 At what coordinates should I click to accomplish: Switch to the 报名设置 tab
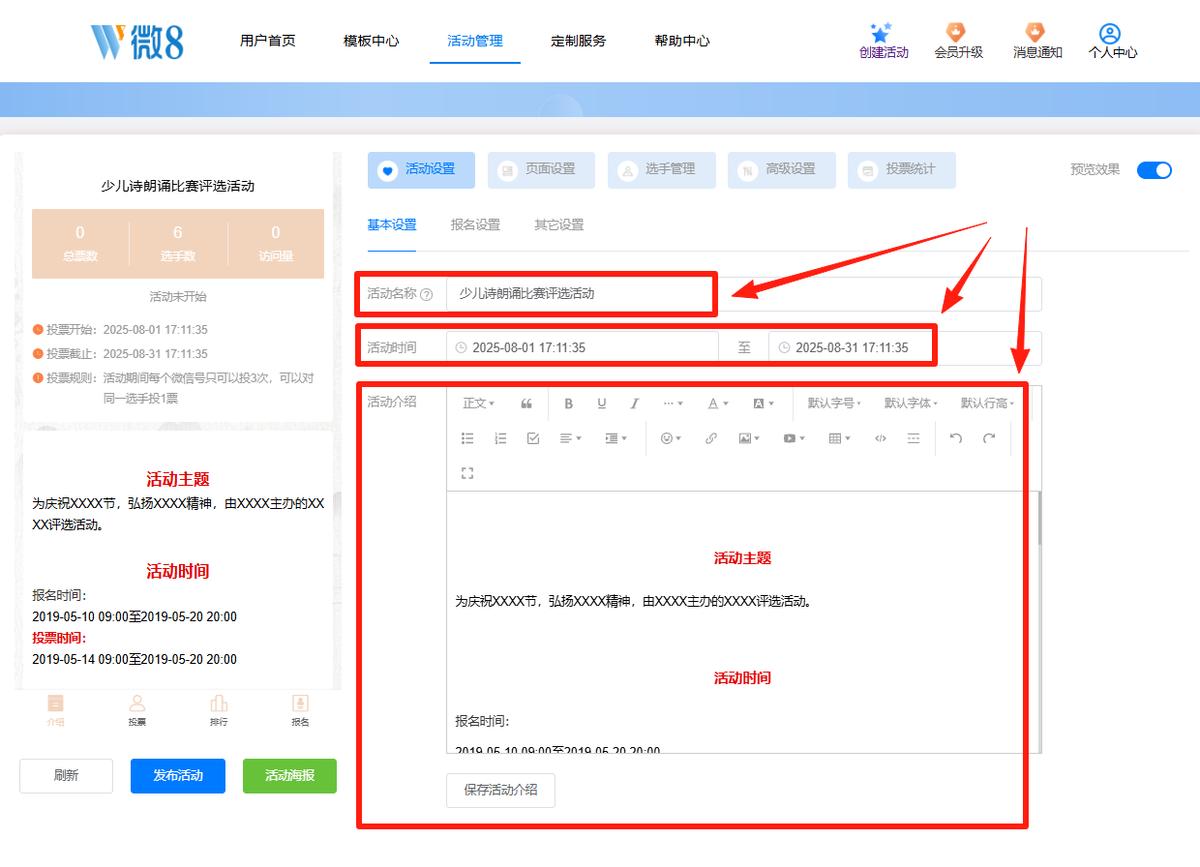pos(475,225)
